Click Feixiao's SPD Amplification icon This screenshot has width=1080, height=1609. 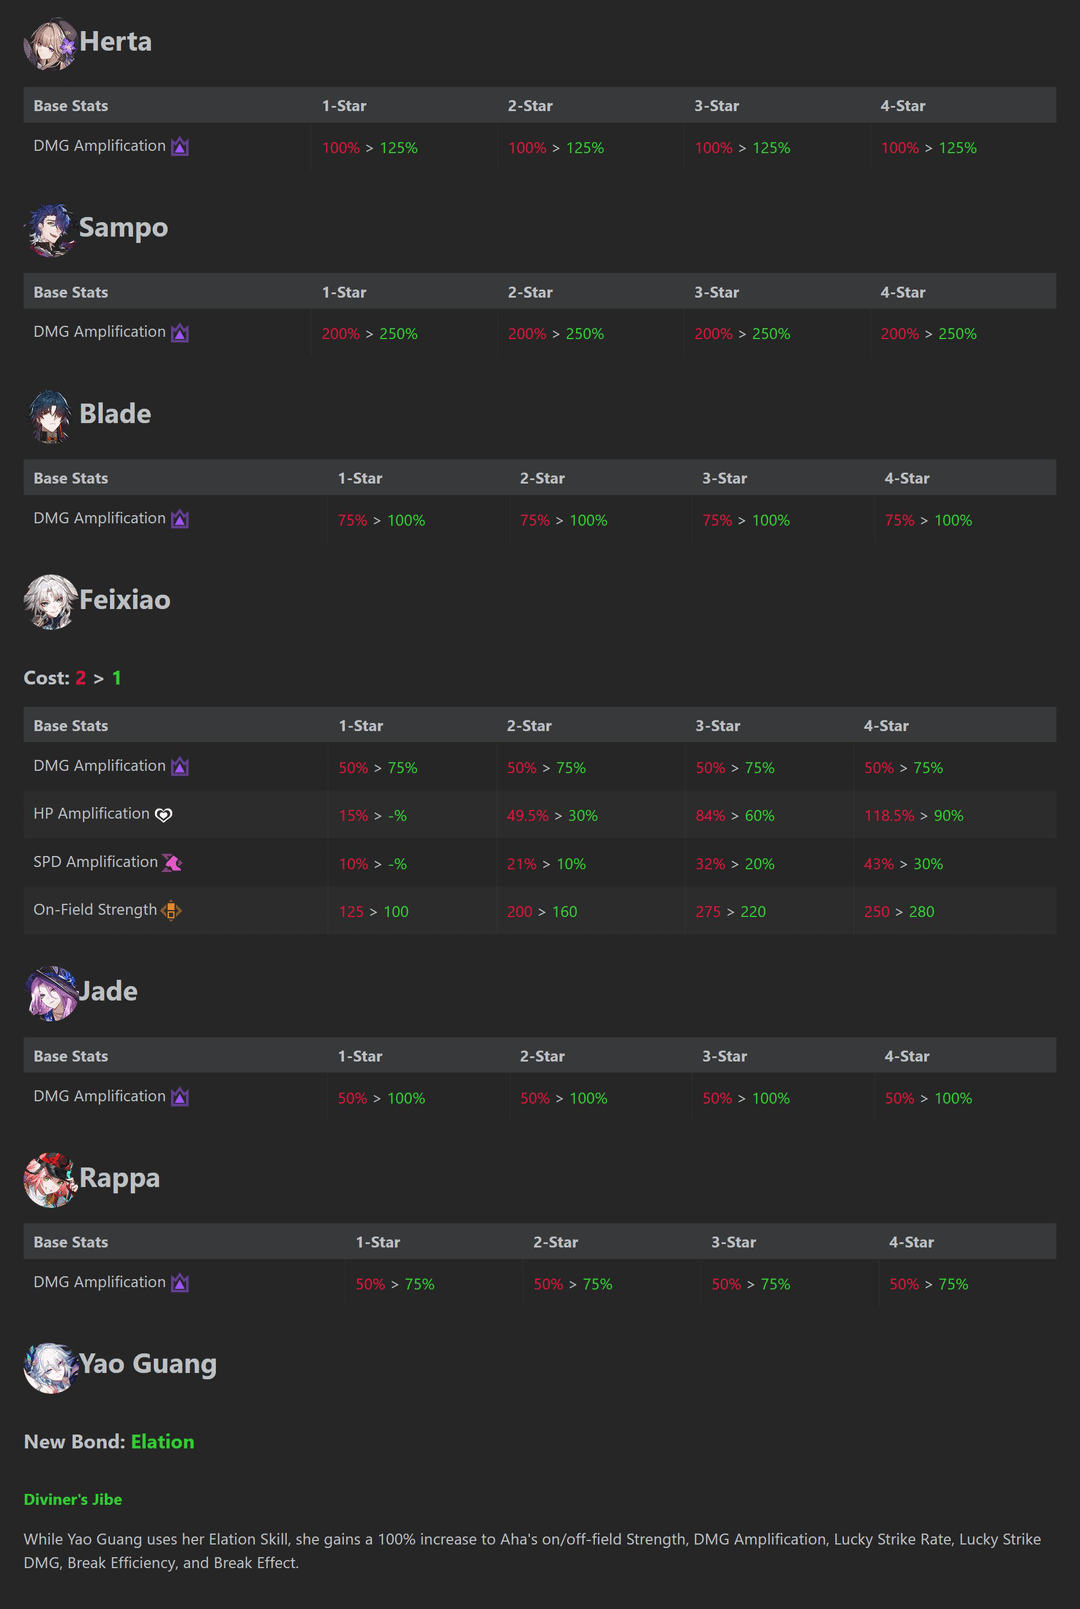tap(172, 863)
